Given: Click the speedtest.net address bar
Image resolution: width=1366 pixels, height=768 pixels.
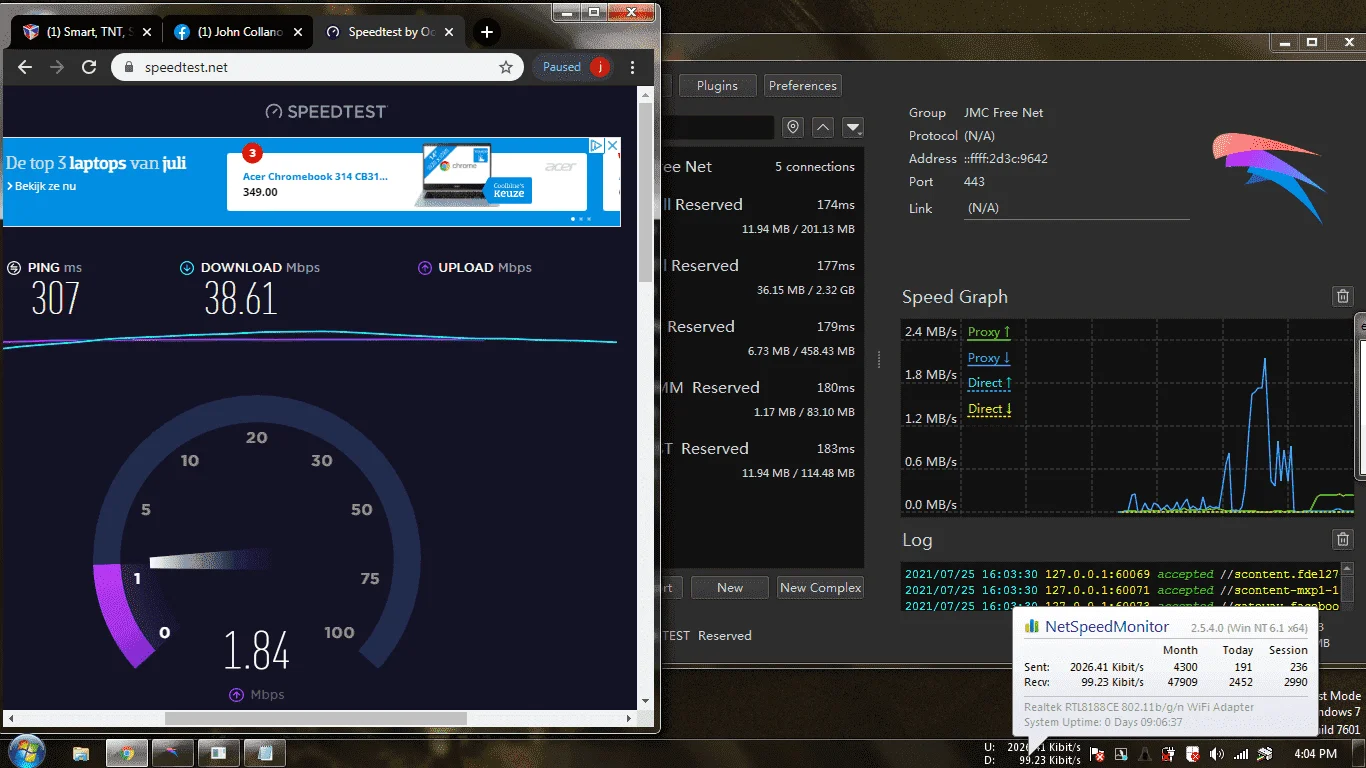Looking at the screenshot, I should 318,67.
